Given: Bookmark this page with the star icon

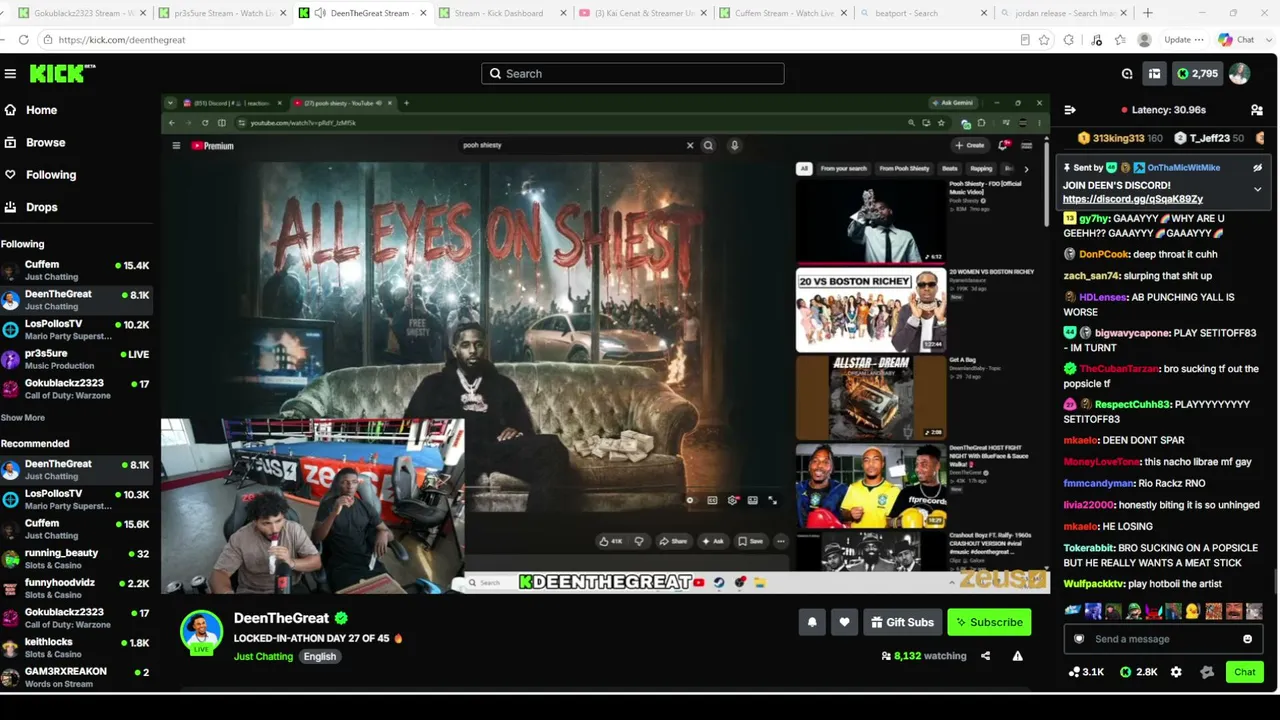Looking at the screenshot, I should coord(1044,40).
